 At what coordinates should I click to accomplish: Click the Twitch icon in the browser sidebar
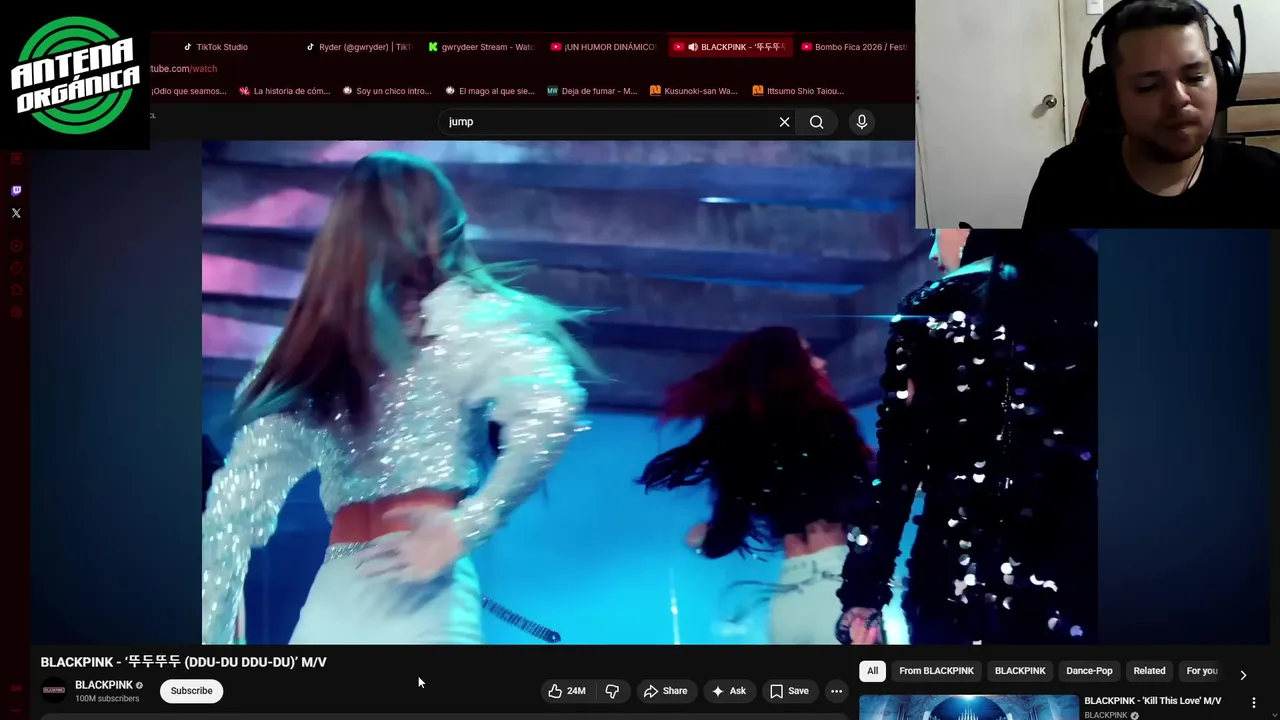pyautogui.click(x=16, y=190)
